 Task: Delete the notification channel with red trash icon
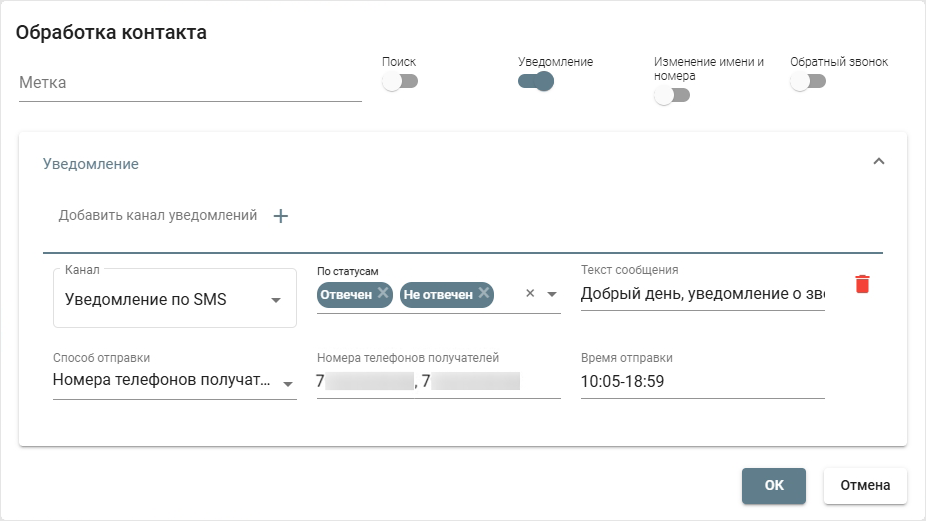coord(862,285)
